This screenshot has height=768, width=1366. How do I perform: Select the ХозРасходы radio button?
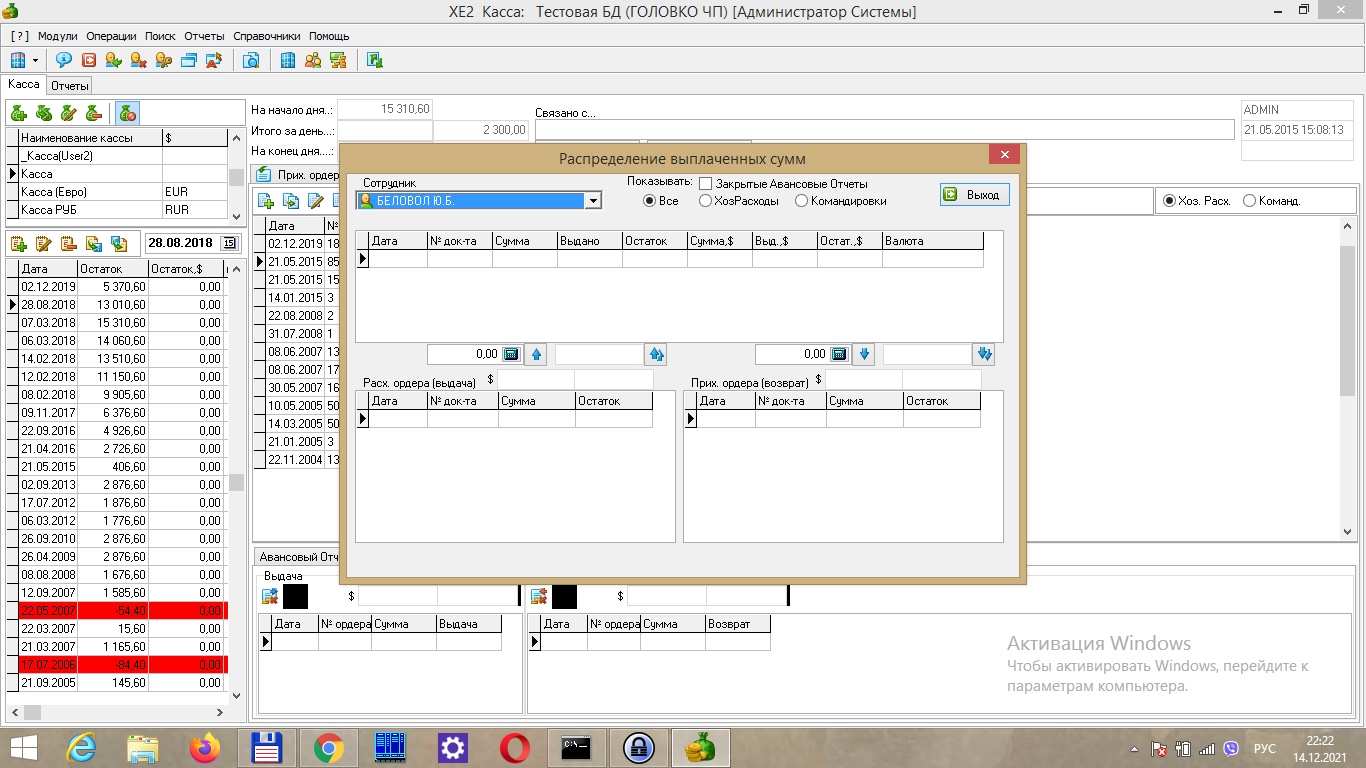pos(706,201)
